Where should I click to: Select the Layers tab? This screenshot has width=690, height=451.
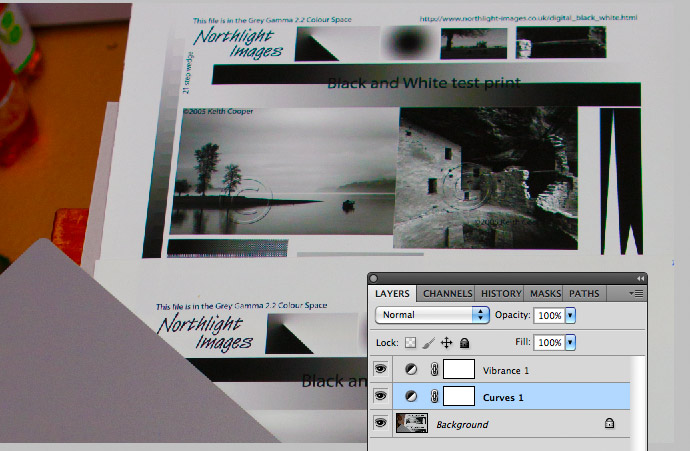pos(392,293)
